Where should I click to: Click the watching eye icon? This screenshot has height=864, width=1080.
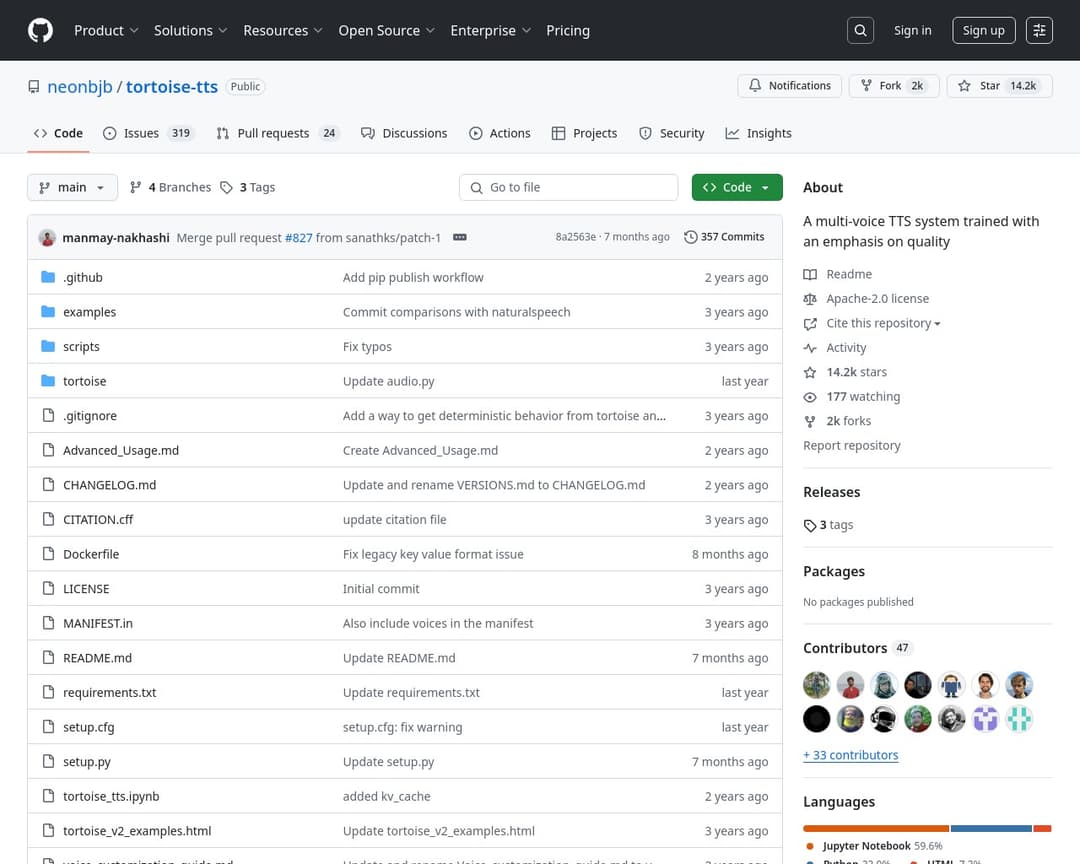point(810,397)
